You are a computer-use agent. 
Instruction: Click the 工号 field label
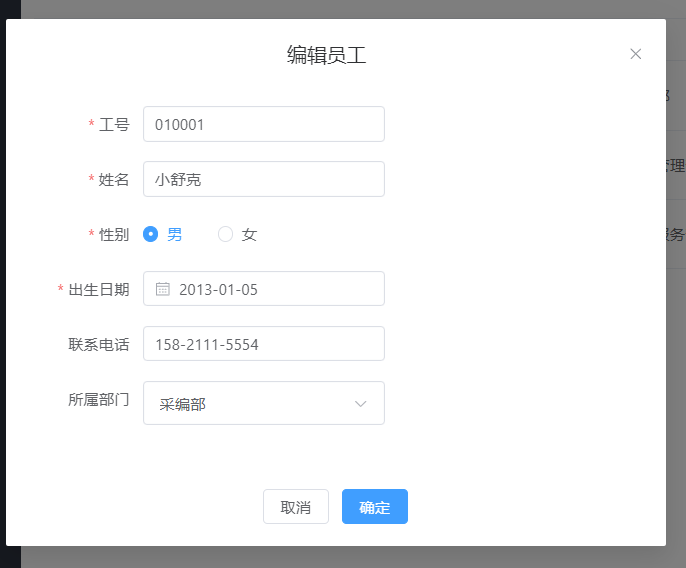pyautogui.click(x=114, y=125)
